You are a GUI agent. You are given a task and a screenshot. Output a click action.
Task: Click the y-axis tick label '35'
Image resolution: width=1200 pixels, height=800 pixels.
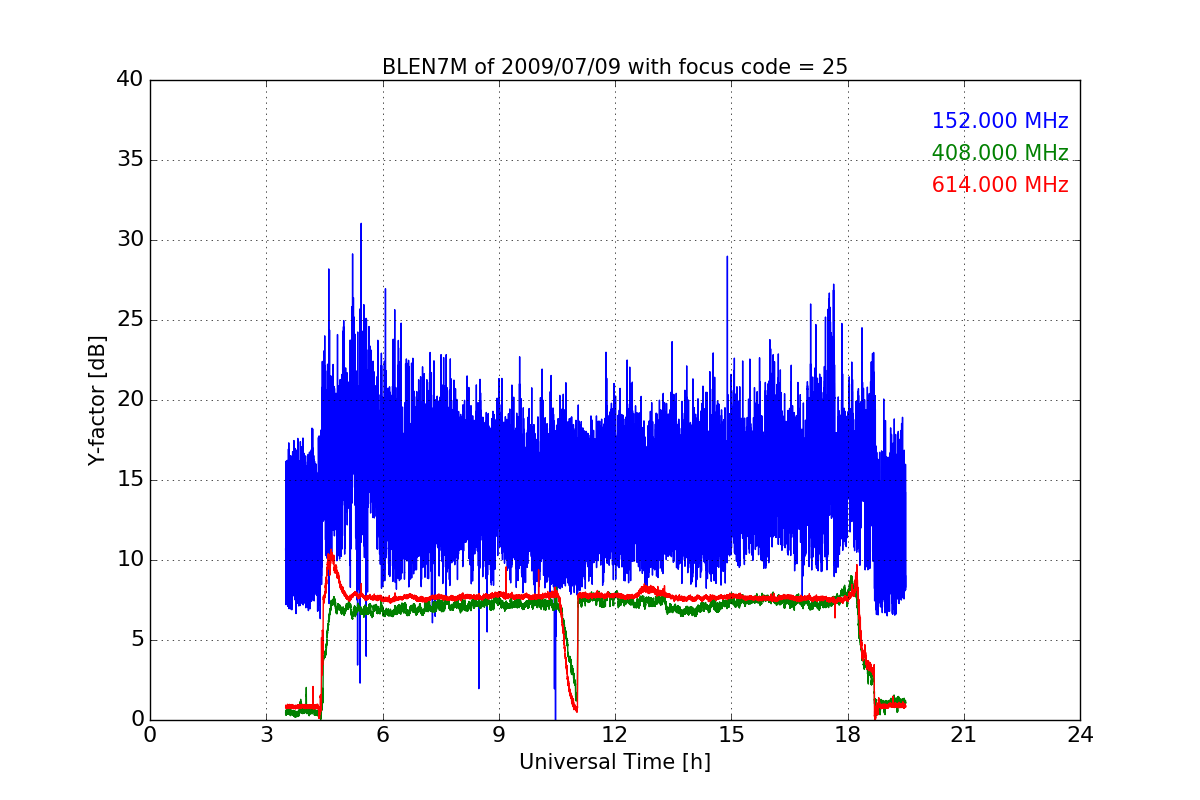(130, 160)
